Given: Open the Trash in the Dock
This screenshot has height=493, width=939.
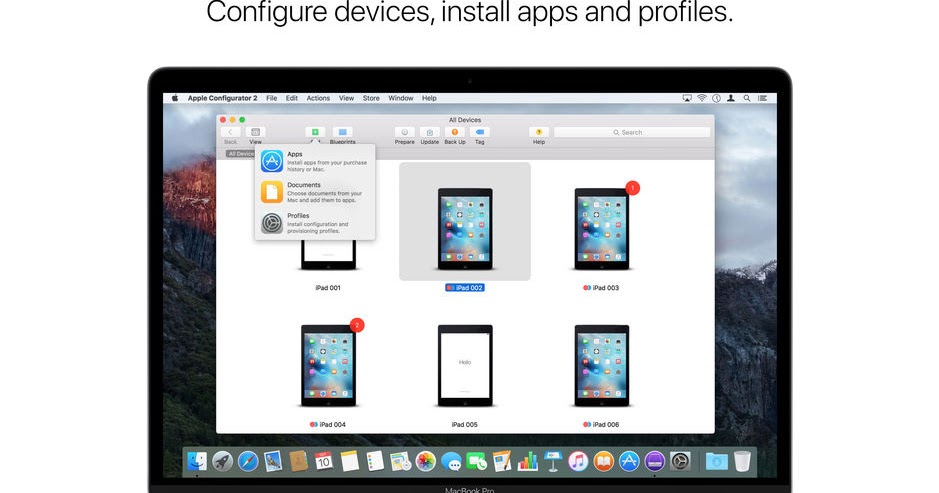Looking at the screenshot, I should click(742, 461).
